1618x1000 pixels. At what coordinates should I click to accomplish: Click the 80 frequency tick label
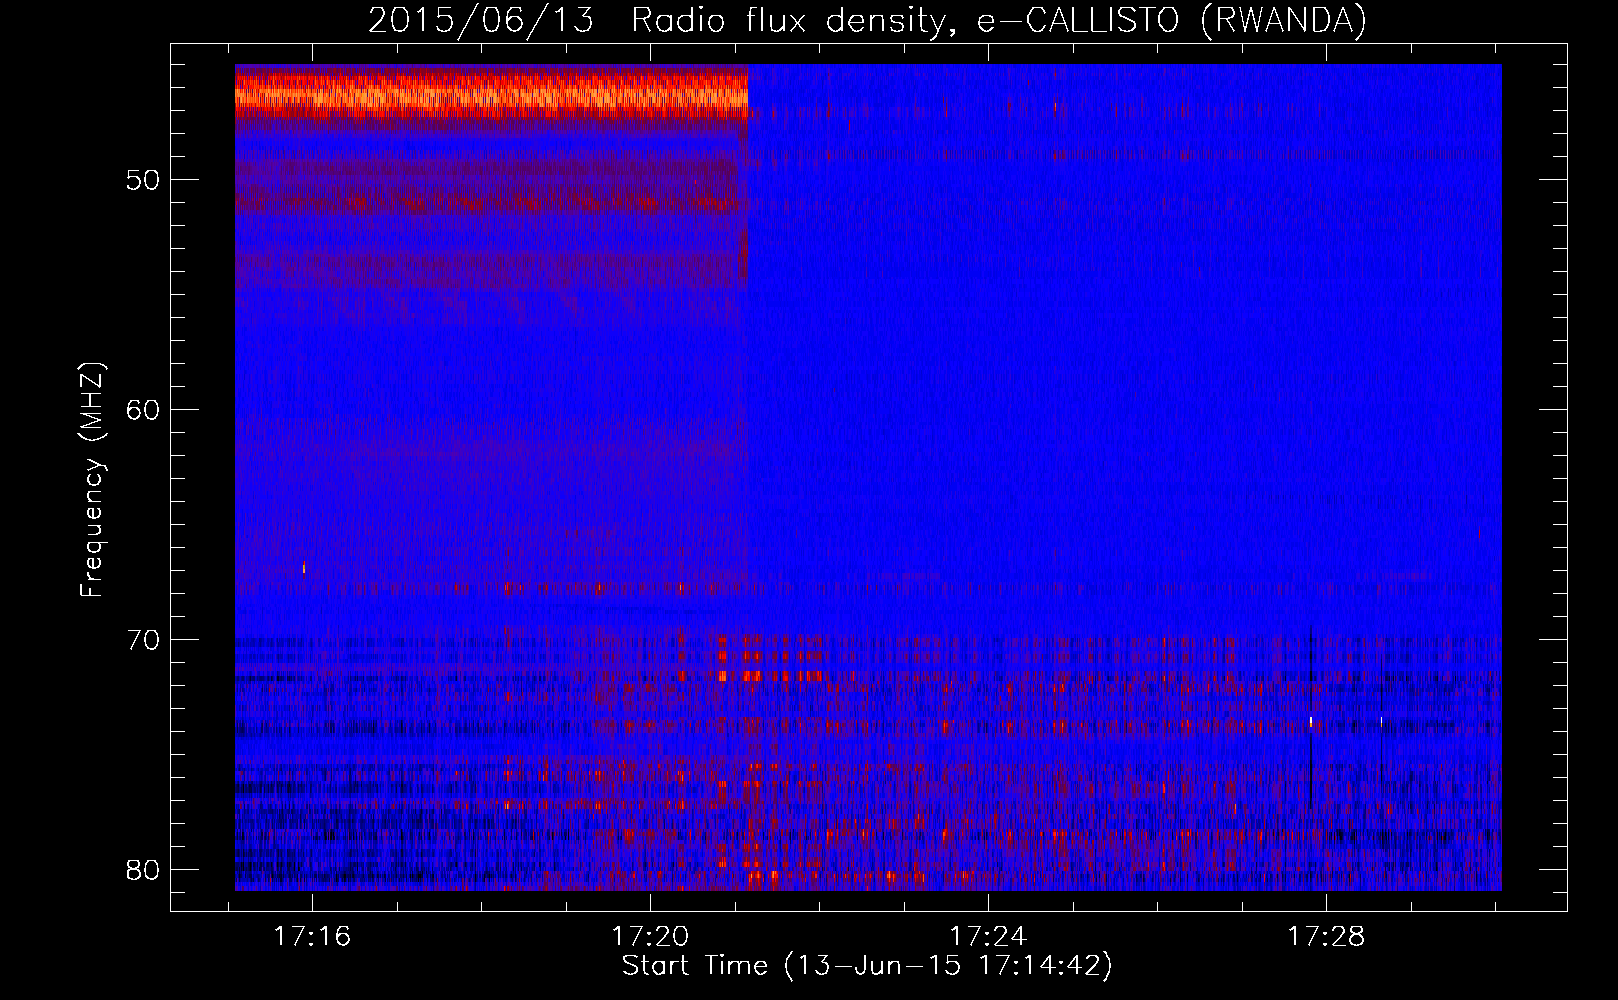coord(143,869)
